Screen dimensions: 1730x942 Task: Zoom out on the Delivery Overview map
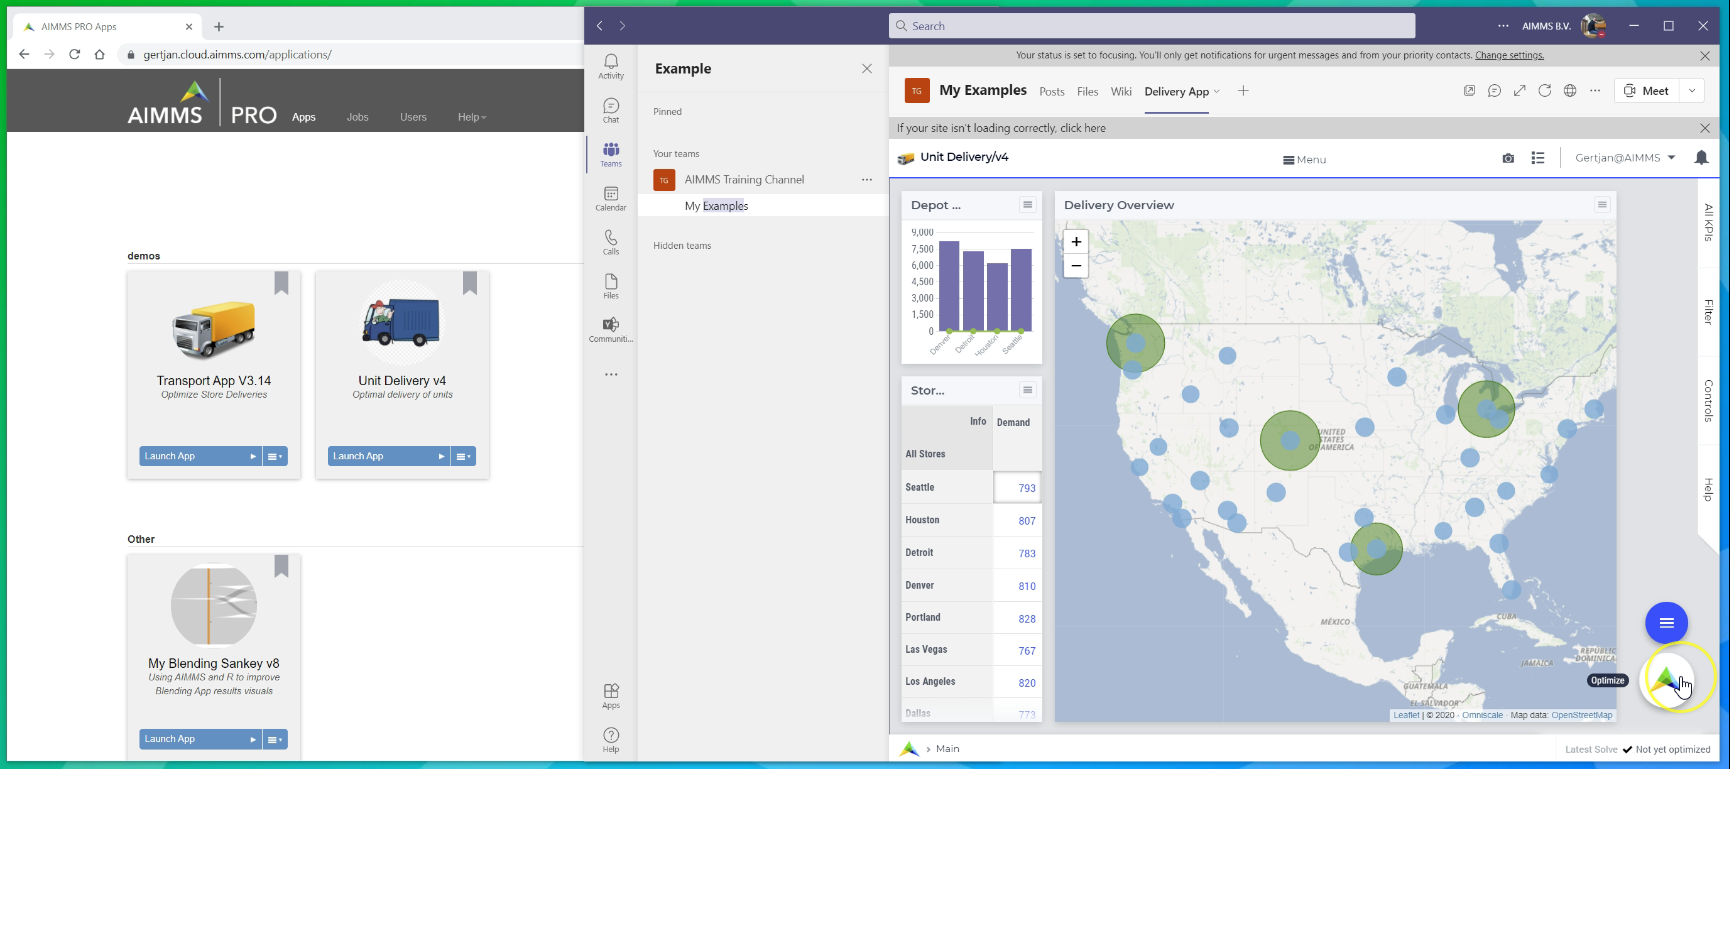click(1076, 265)
